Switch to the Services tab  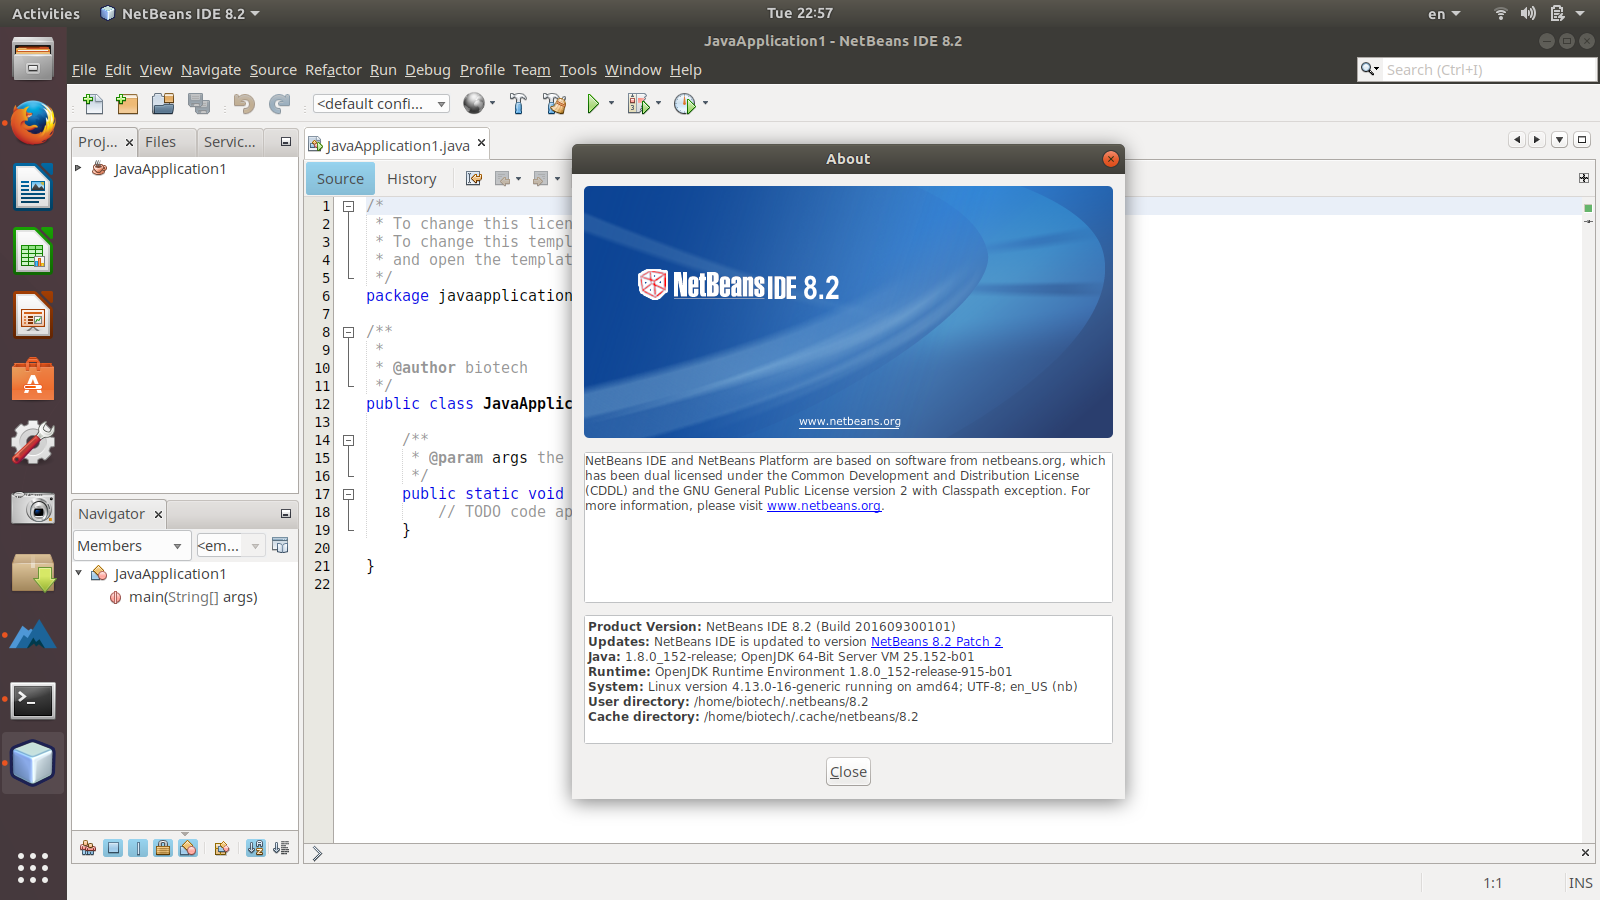tap(229, 142)
